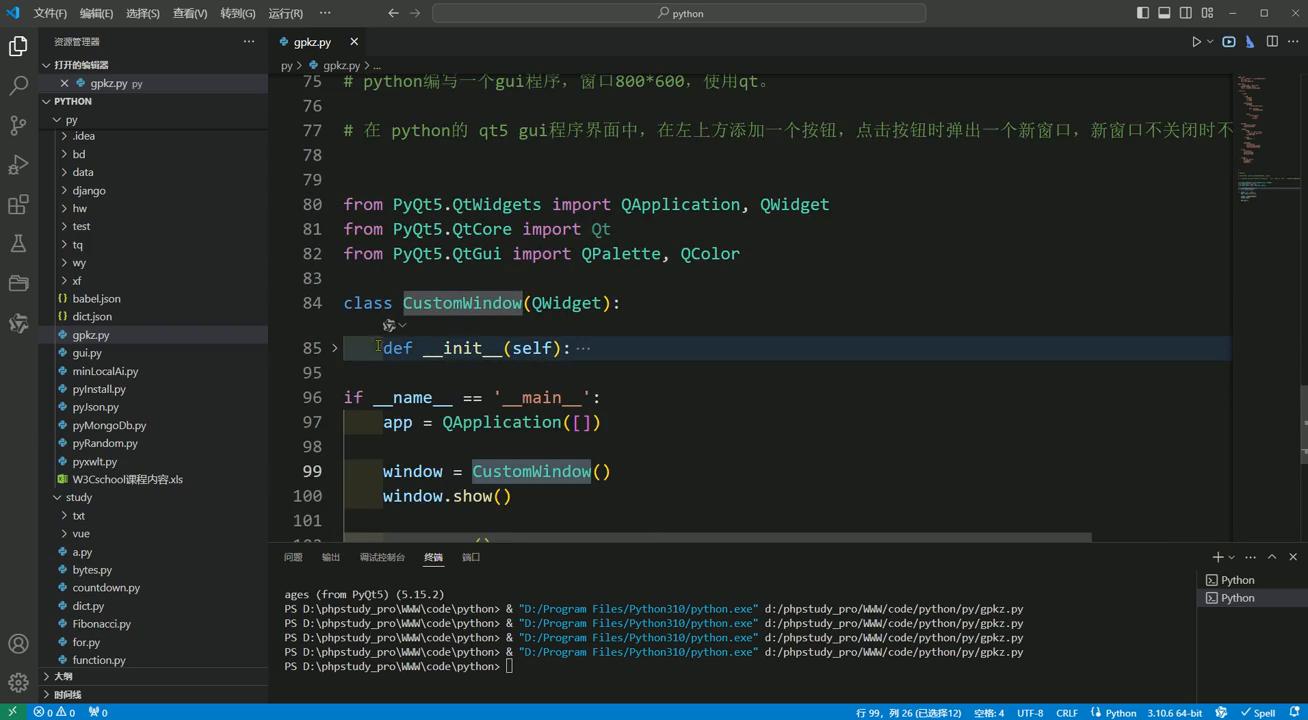This screenshot has width=1308, height=720.
Task: Click the blue cone assistant icon in editor toolbar
Action: [x=1250, y=42]
